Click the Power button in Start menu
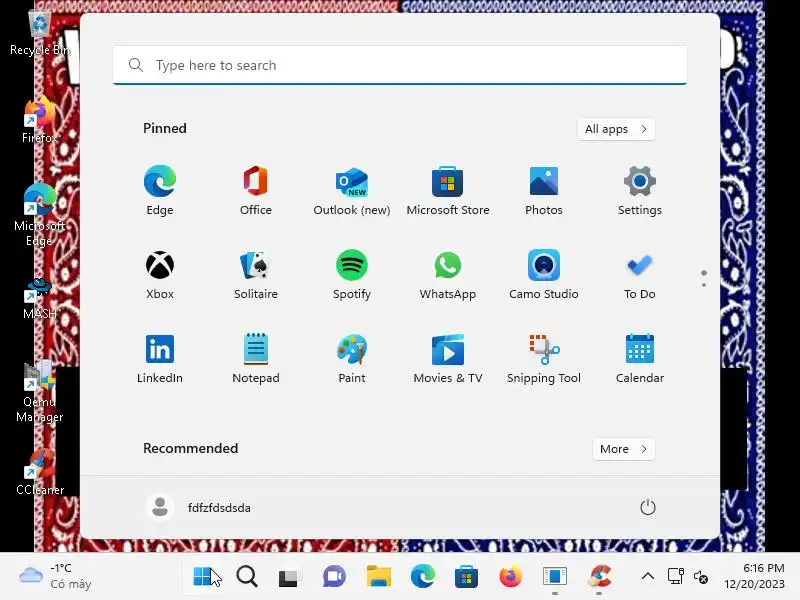800x600 pixels. coord(647,507)
